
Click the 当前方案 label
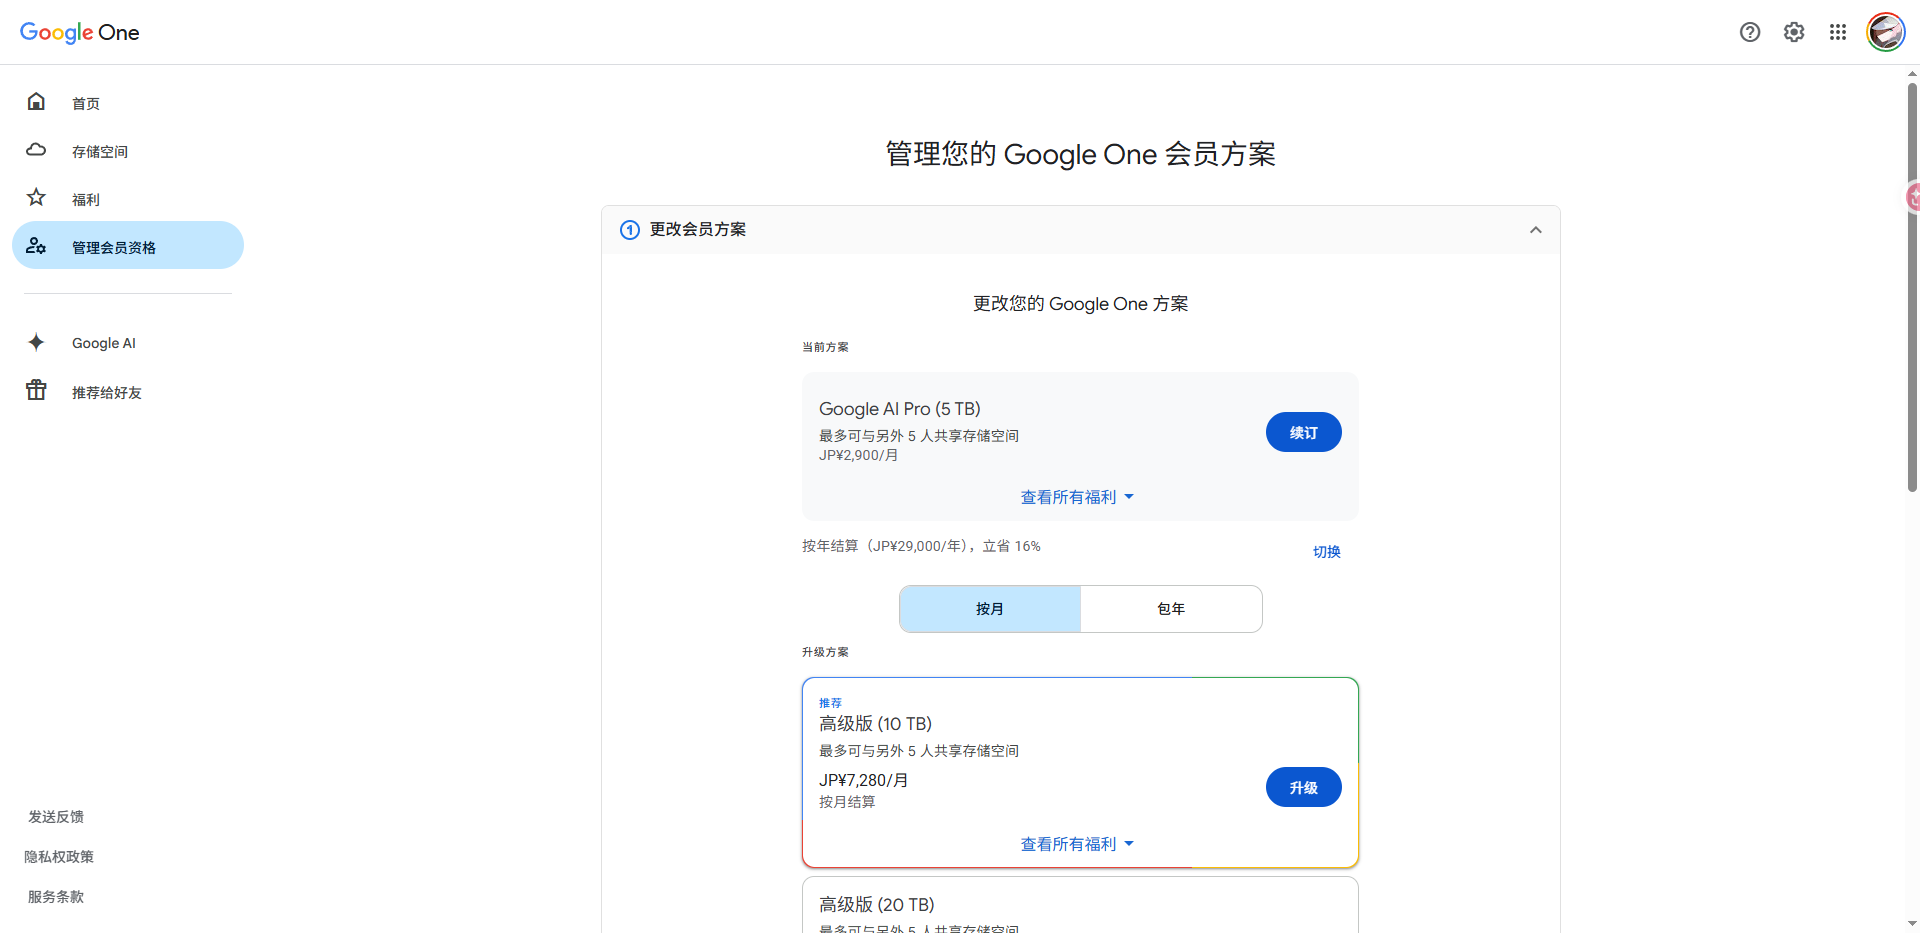click(825, 347)
